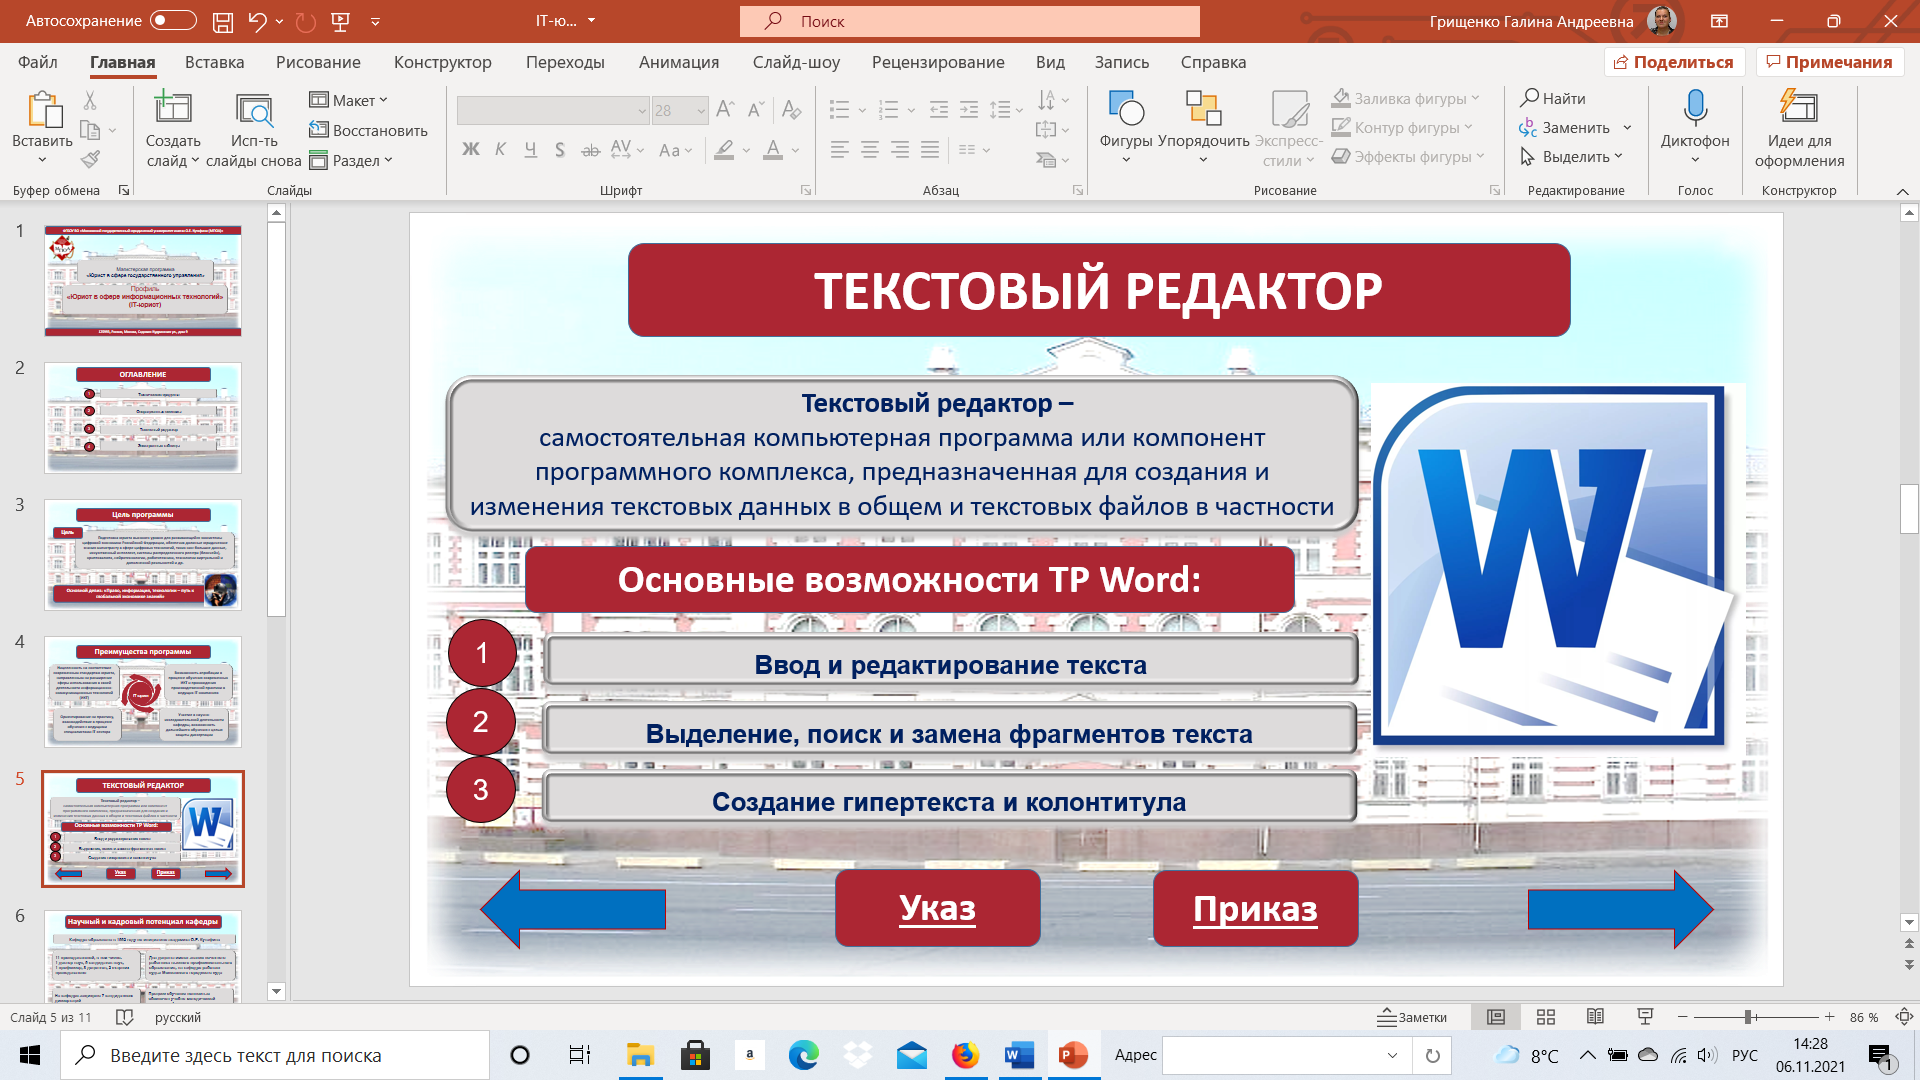This screenshot has width=1920, height=1080.
Task: Select slide 4 thumbnail
Action: tap(143, 692)
